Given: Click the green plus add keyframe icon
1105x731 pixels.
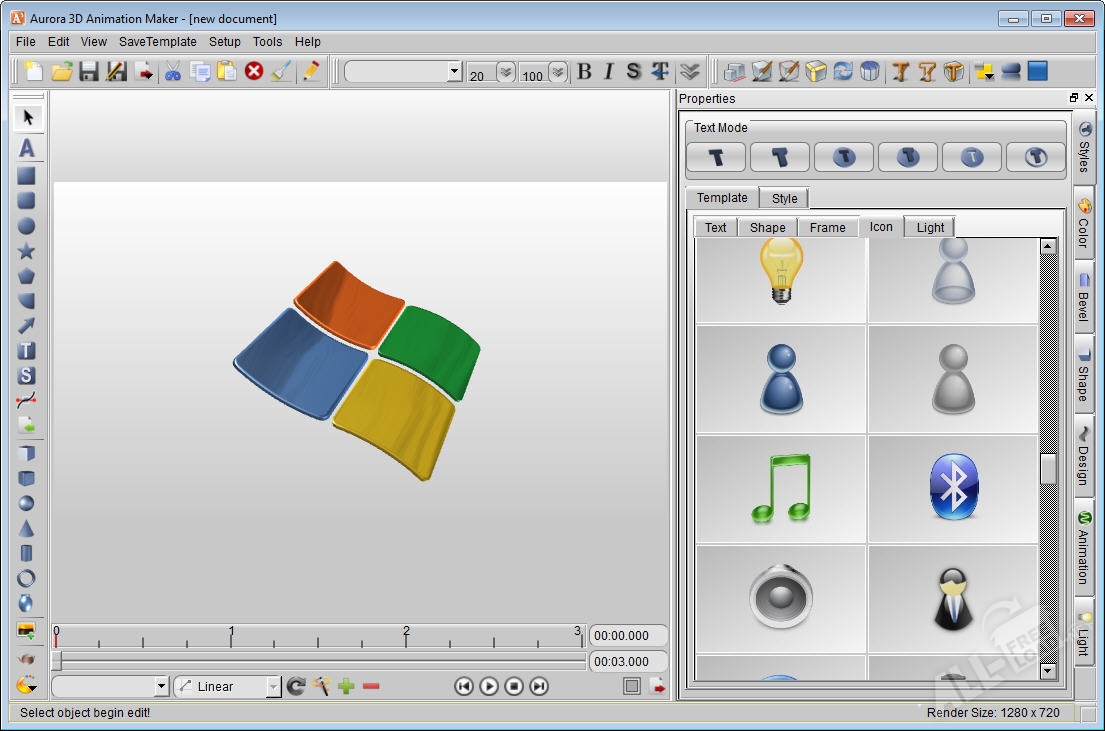Looking at the screenshot, I should pyautogui.click(x=346, y=686).
